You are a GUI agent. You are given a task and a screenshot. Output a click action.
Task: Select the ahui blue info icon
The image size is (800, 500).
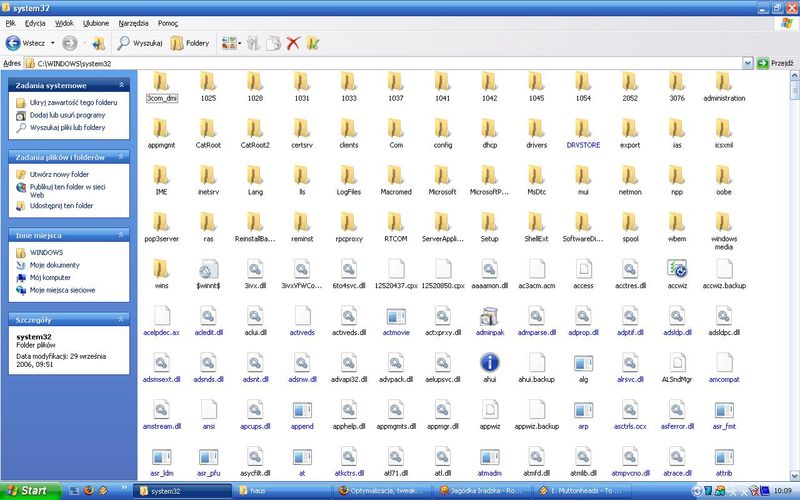tap(489, 363)
